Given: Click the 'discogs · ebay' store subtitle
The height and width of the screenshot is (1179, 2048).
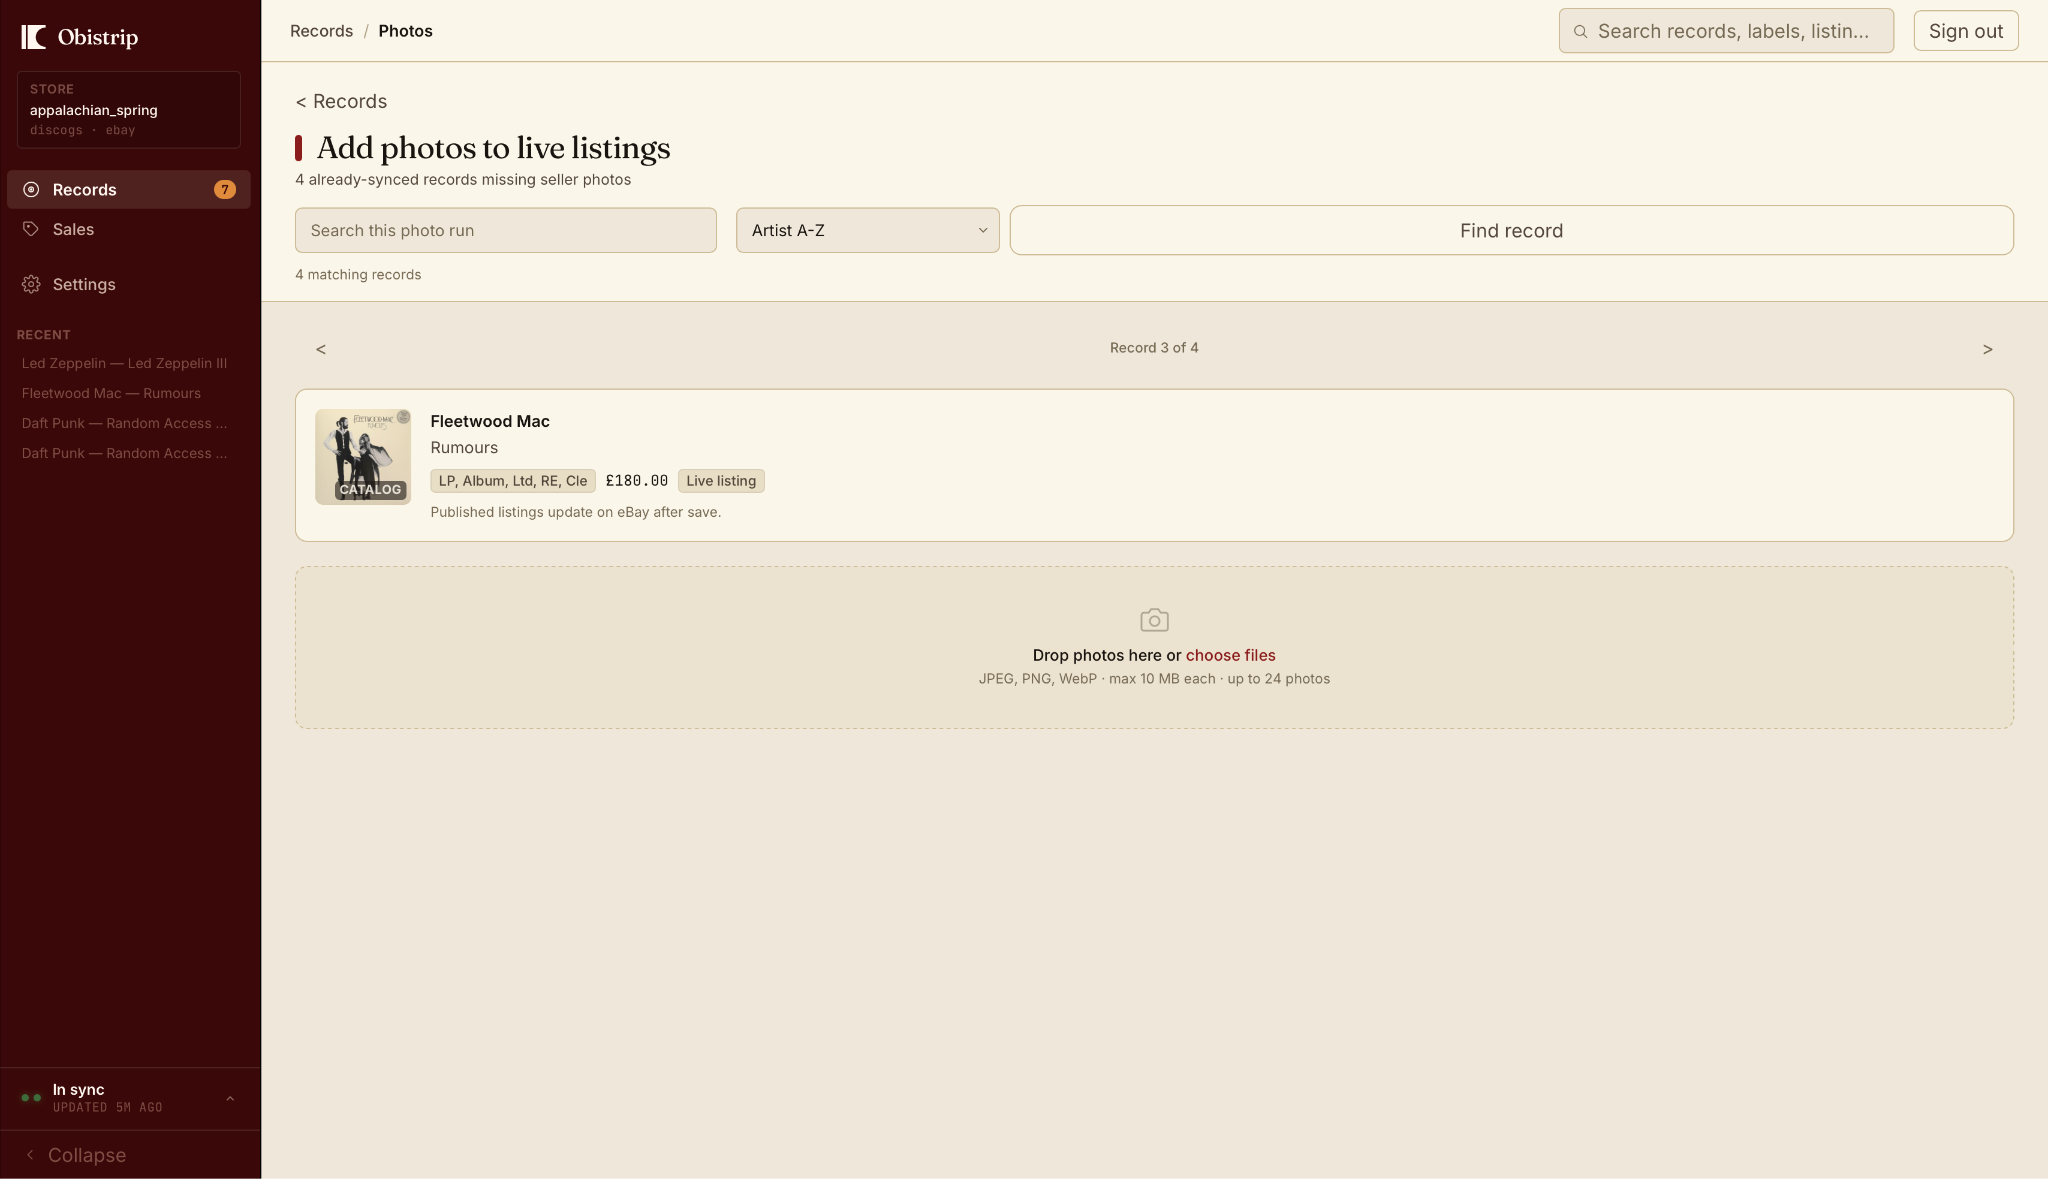Looking at the screenshot, I should pos(82,130).
